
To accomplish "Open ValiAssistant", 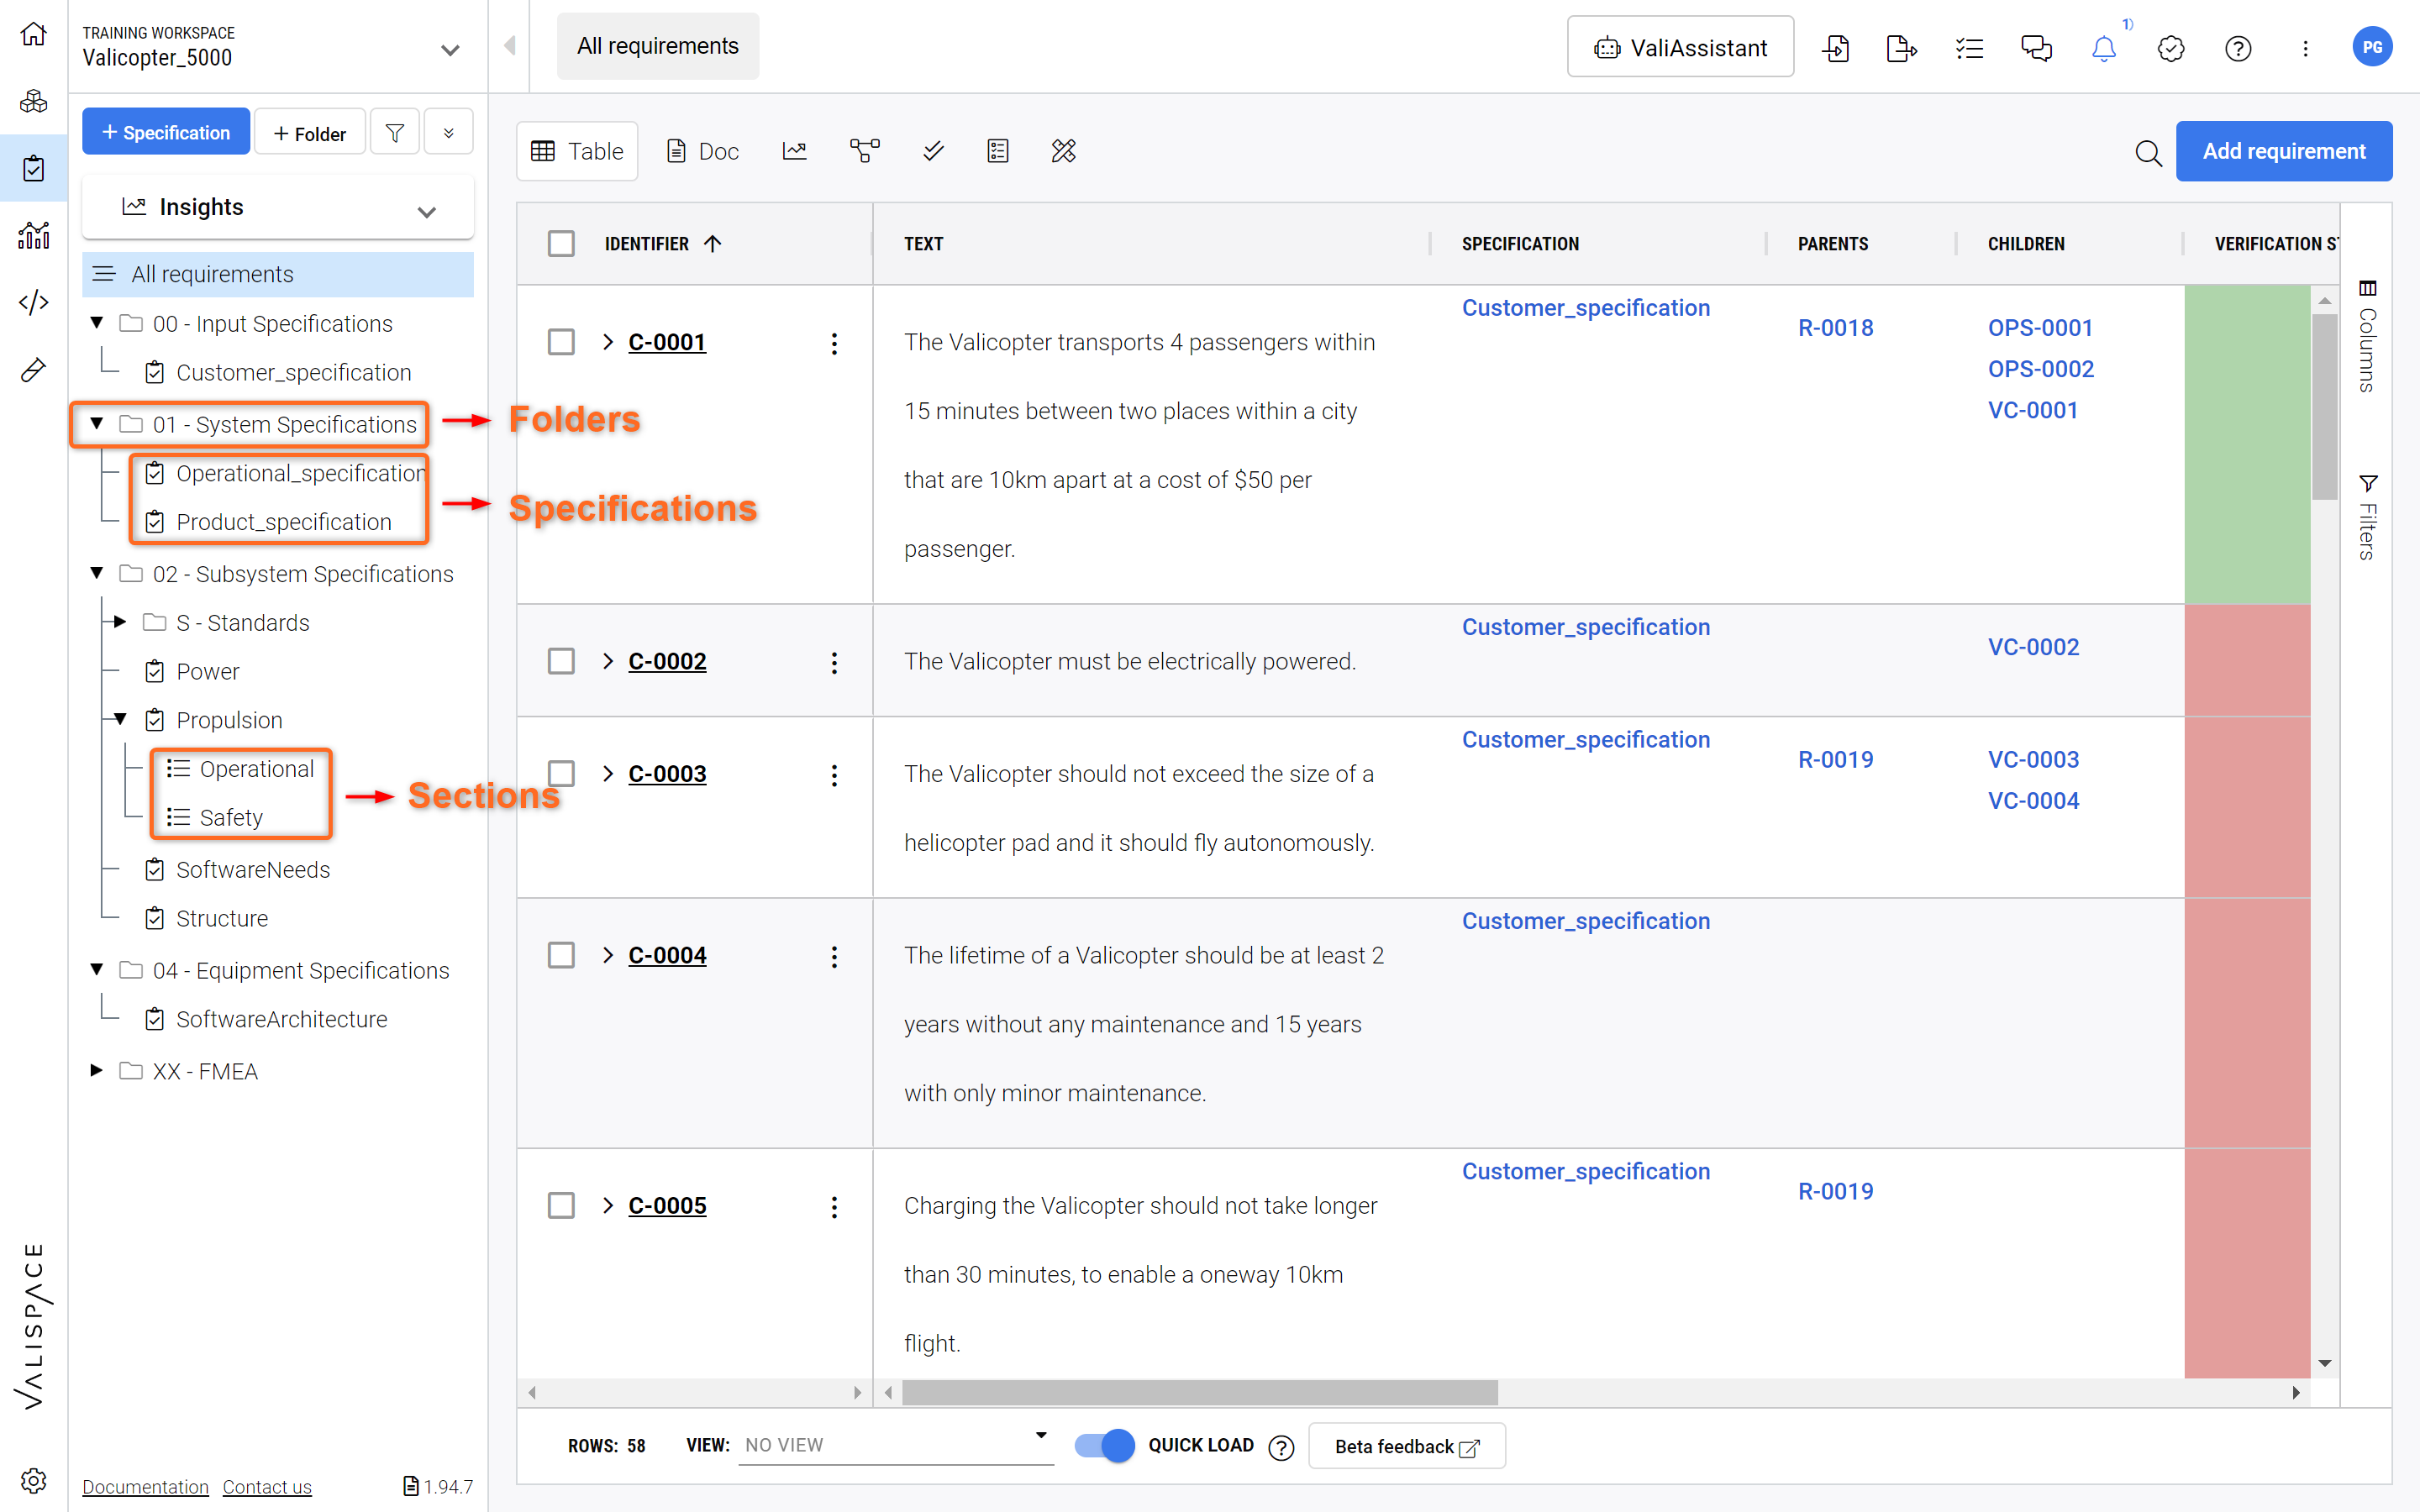I will pos(1680,47).
